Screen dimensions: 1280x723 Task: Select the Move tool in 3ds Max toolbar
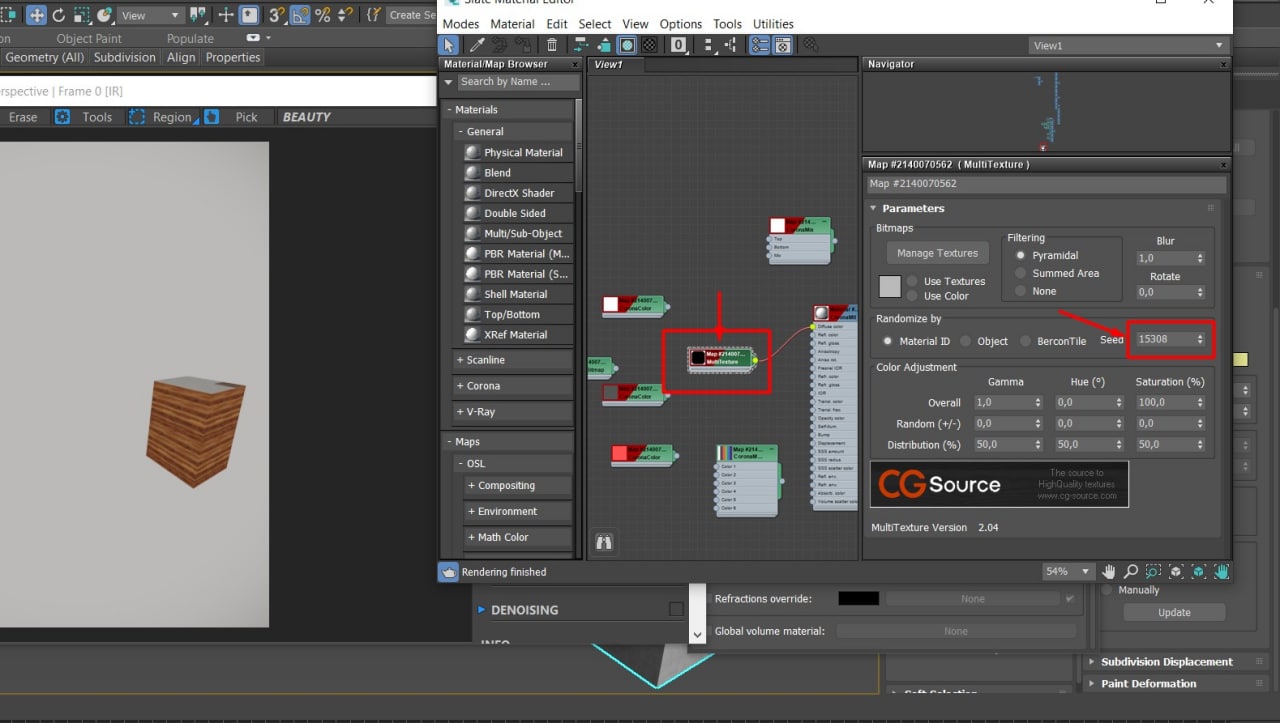click(x=36, y=15)
